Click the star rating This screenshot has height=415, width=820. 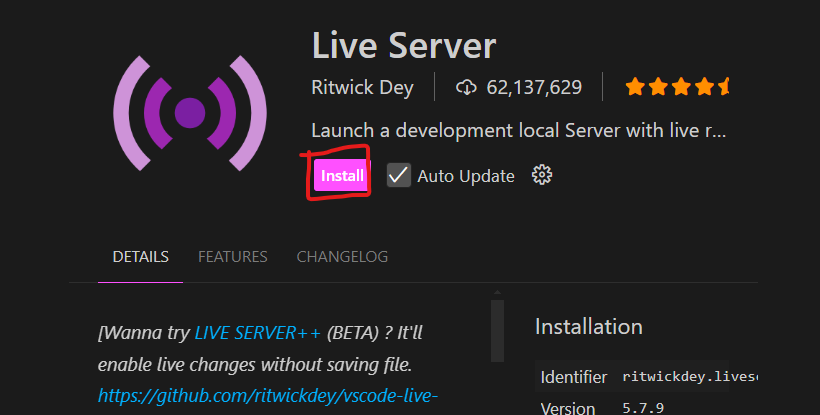click(x=677, y=87)
